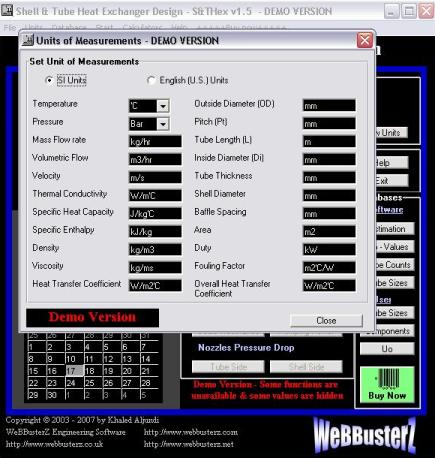This screenshot has height=458, width=435.
Task: Select day 24 in the calendar
Action: 74,383
